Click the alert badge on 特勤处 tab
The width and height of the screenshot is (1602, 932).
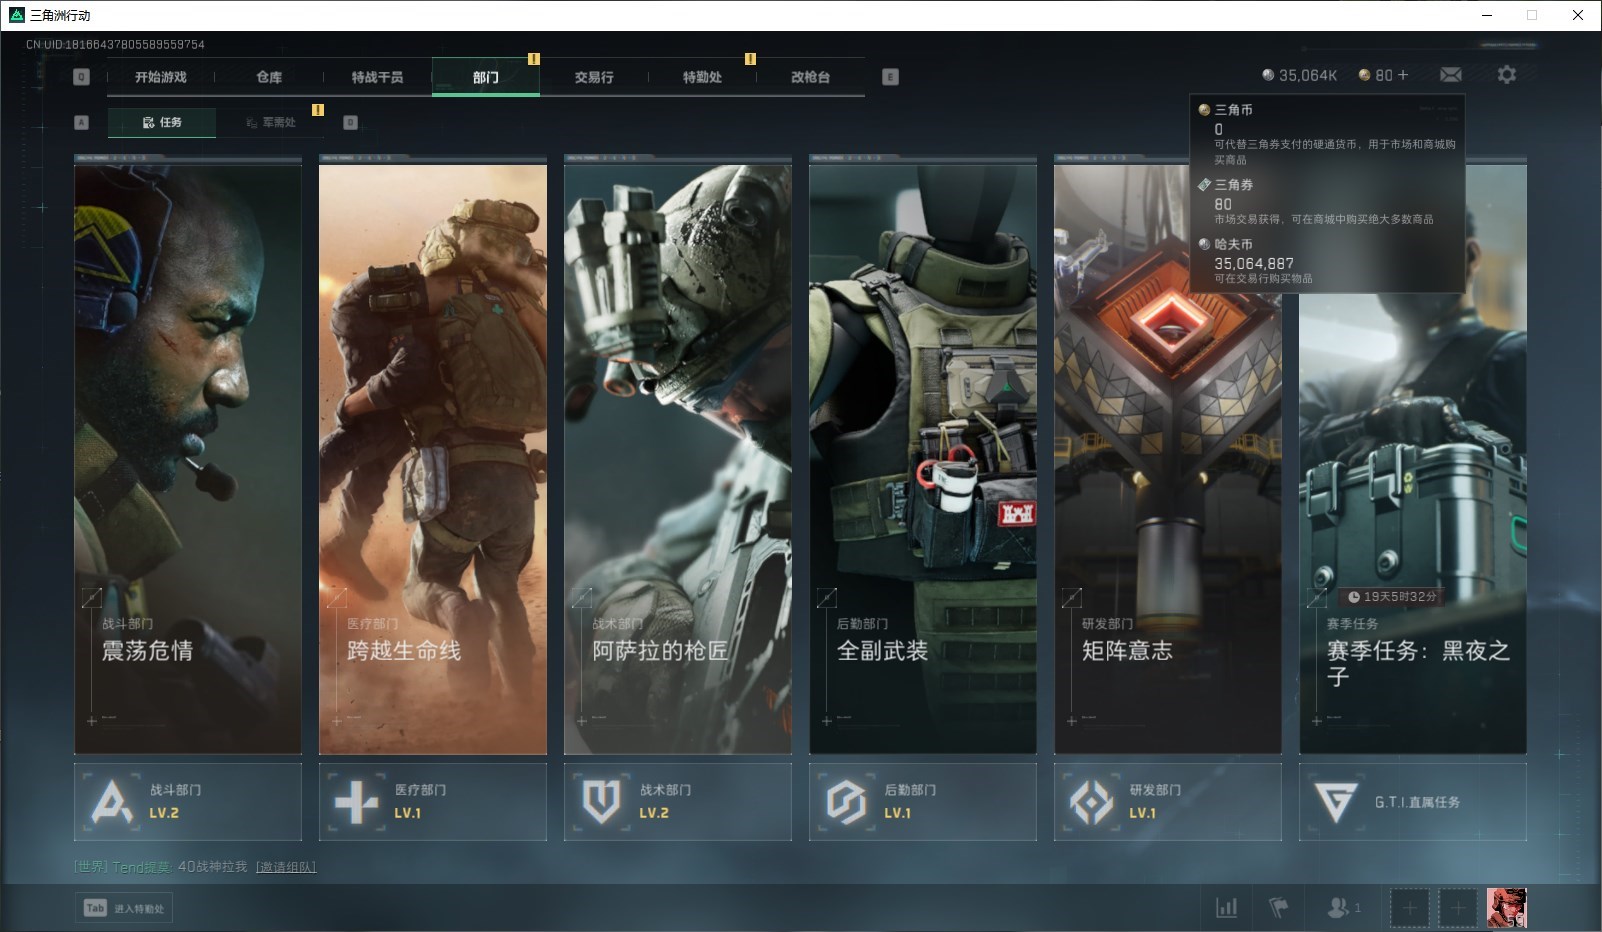pyautogui.click(x=750, y=59)
